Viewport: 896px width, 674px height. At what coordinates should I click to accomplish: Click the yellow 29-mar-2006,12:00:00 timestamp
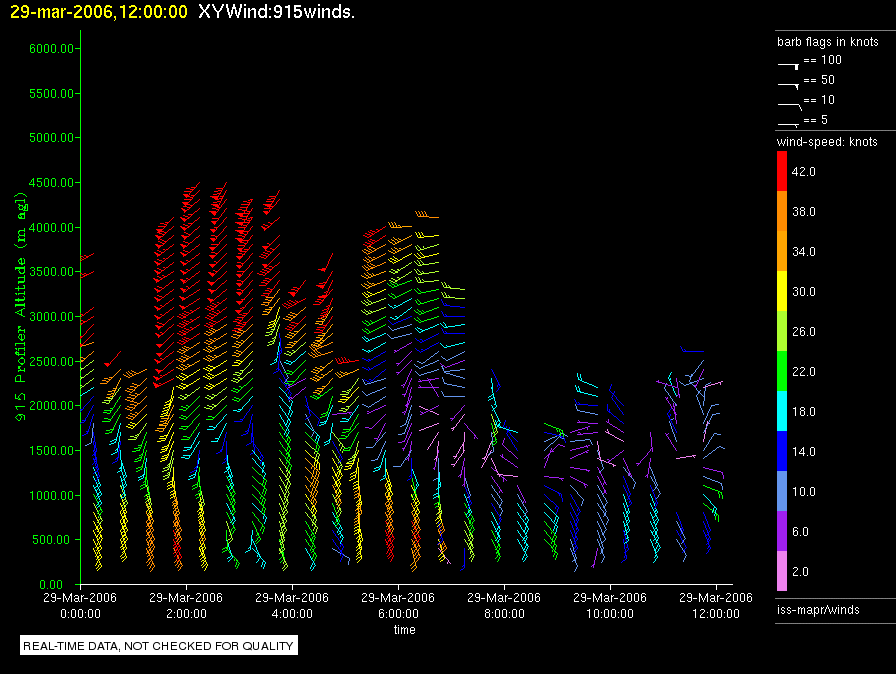click(98, 12)
